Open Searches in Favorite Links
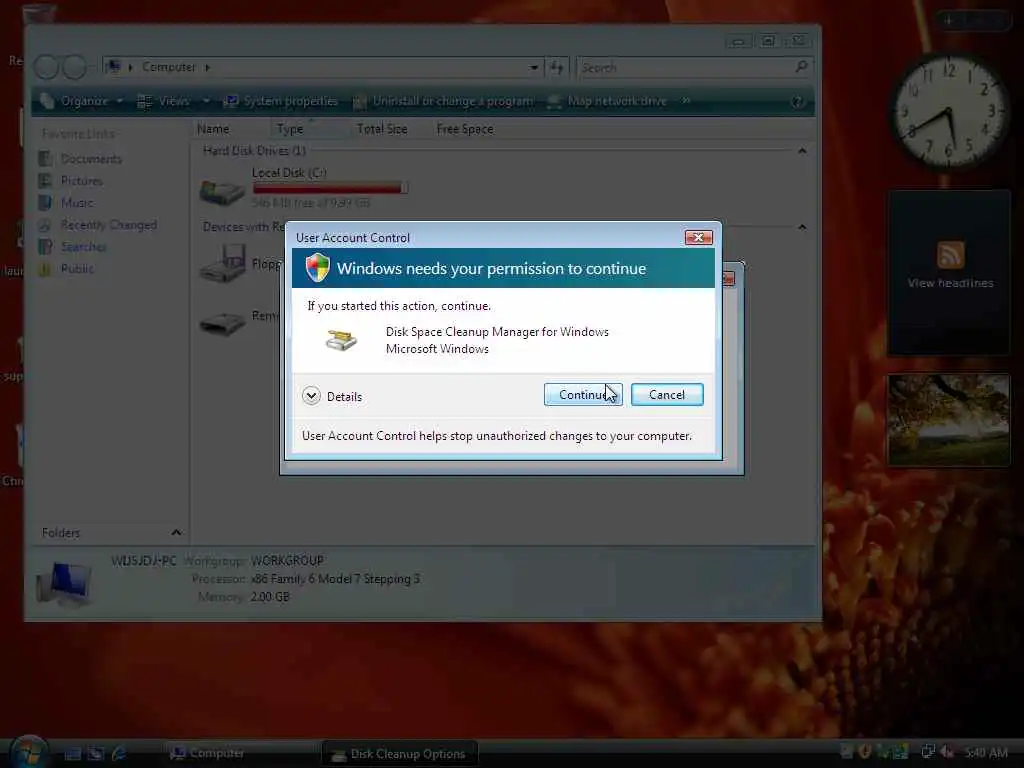This screenshot has width=1024, height=768. [72, 246]
